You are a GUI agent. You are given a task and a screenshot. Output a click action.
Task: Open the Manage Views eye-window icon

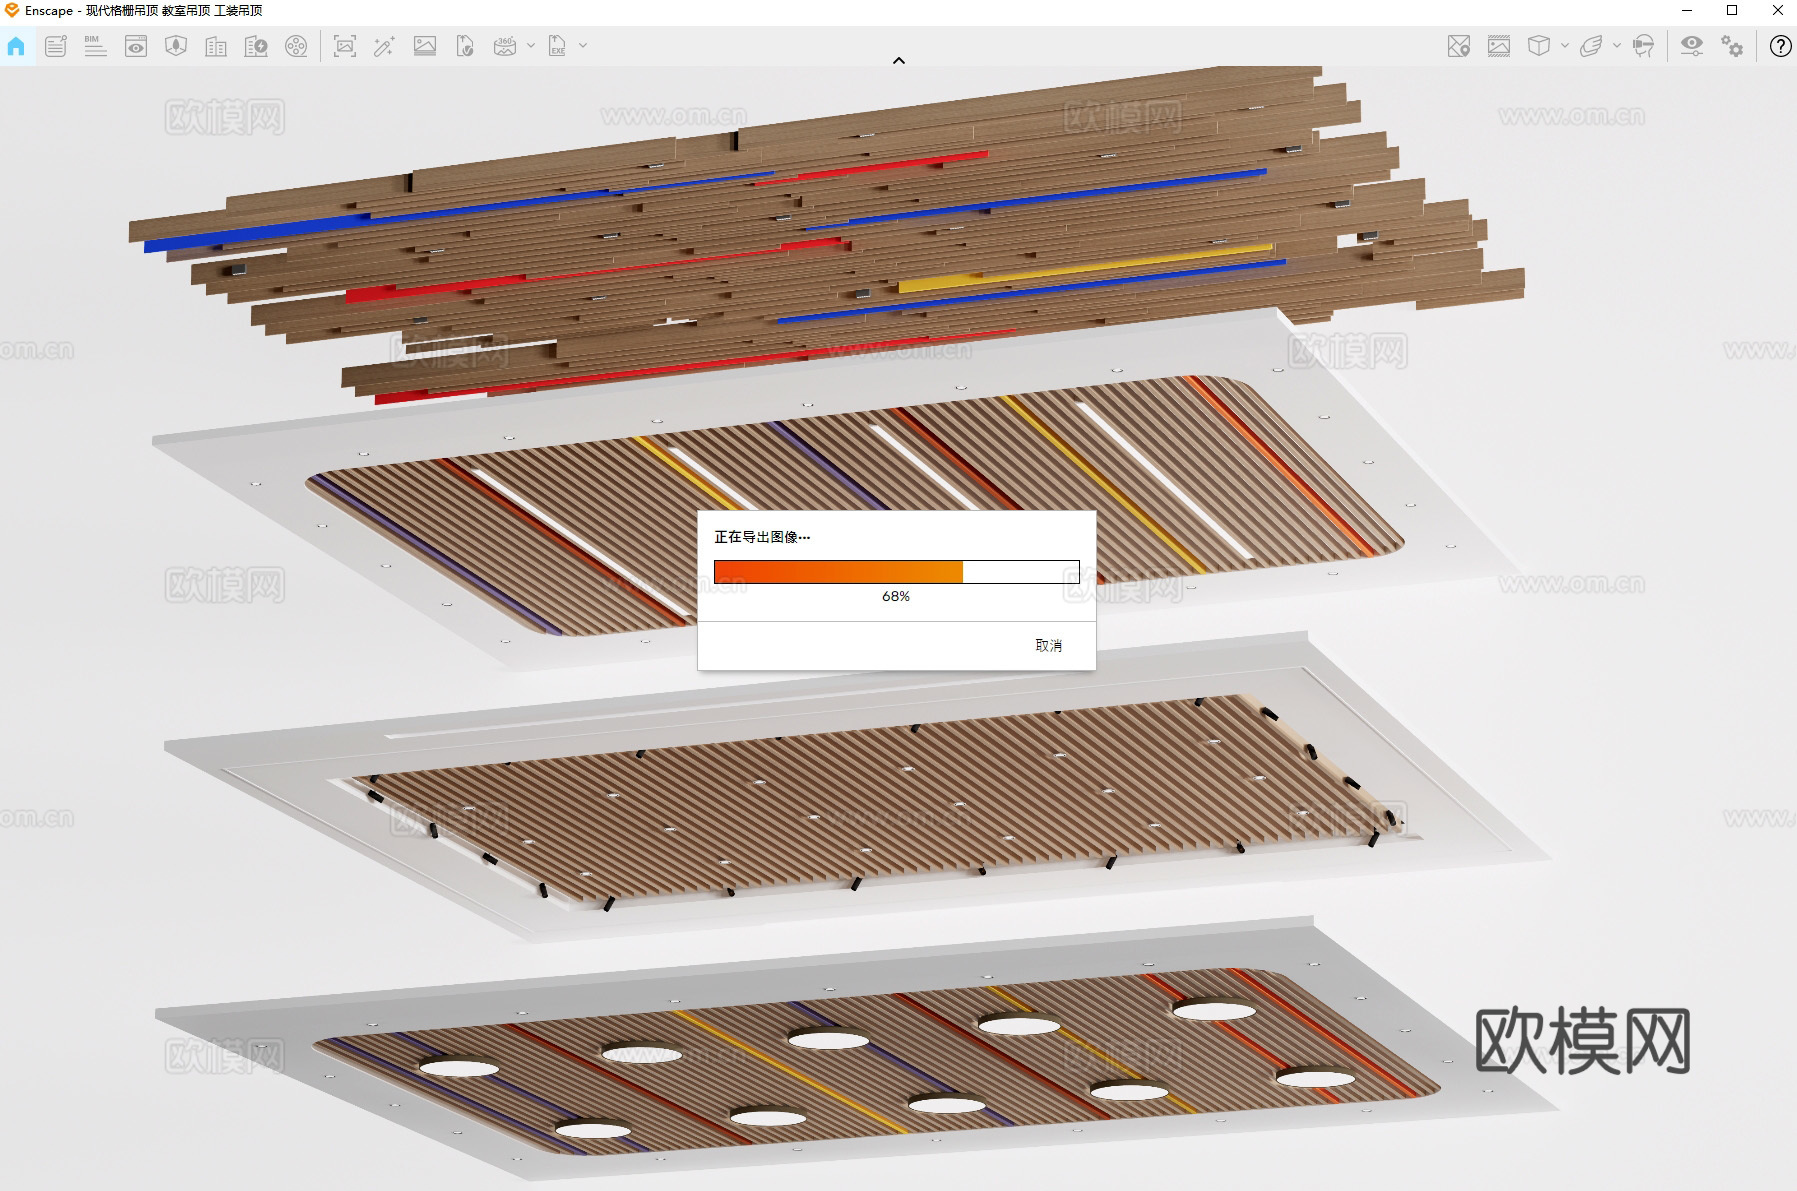pos(136,46)
